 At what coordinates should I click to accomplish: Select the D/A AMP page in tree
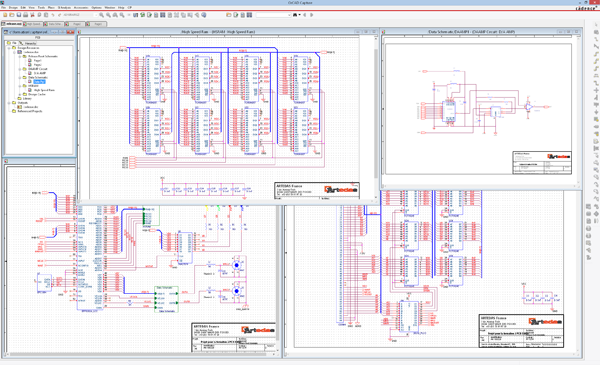(x=40, y=73)
